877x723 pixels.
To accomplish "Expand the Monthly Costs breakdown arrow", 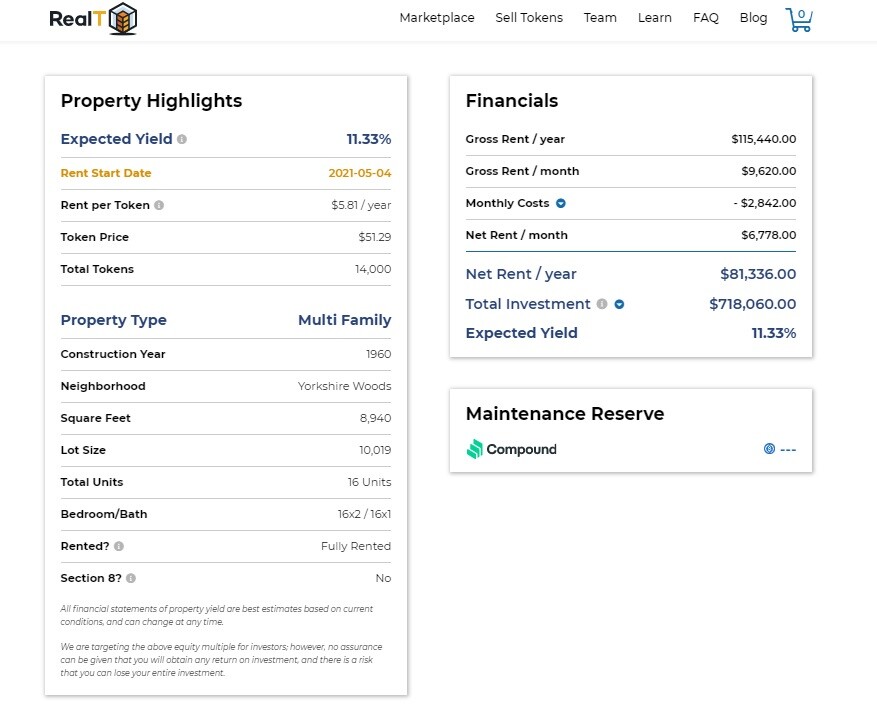I will 560,204.
